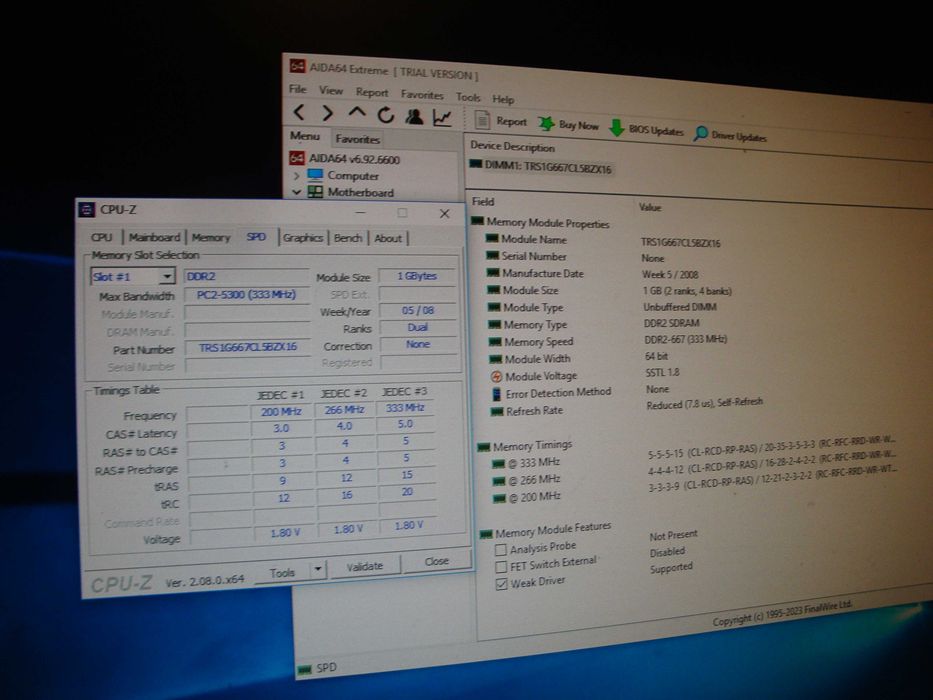Click the Validate button in CPU-Z
Viewport: 933px width, 700px height.
coord(365,566)
